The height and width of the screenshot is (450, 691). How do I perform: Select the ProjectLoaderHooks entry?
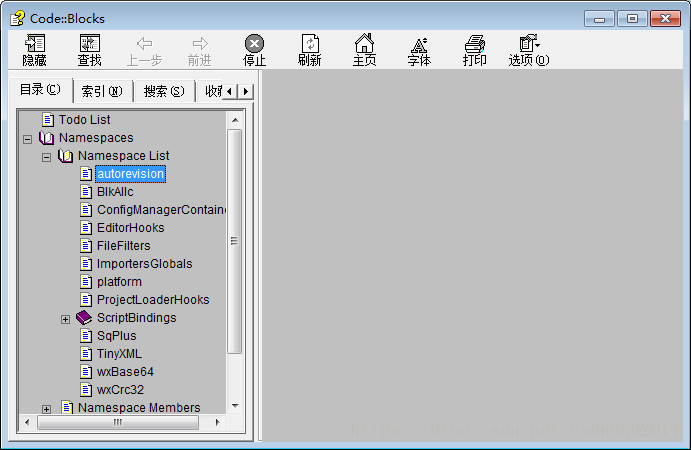pos(153,300)
